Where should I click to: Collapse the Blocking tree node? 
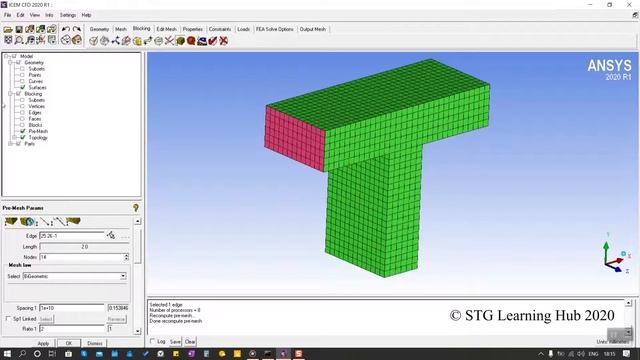coord(10,94)
